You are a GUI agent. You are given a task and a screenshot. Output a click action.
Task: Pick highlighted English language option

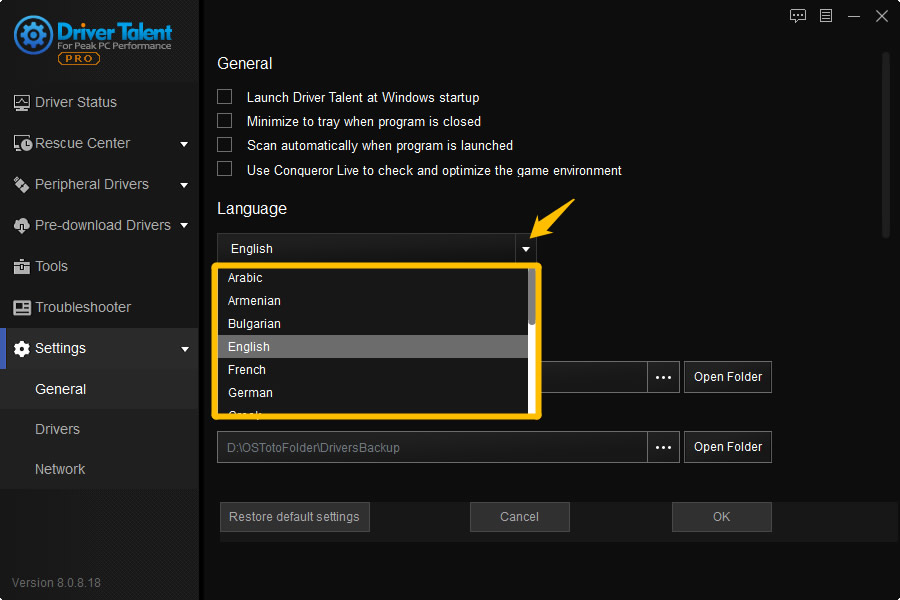[373, 347]
